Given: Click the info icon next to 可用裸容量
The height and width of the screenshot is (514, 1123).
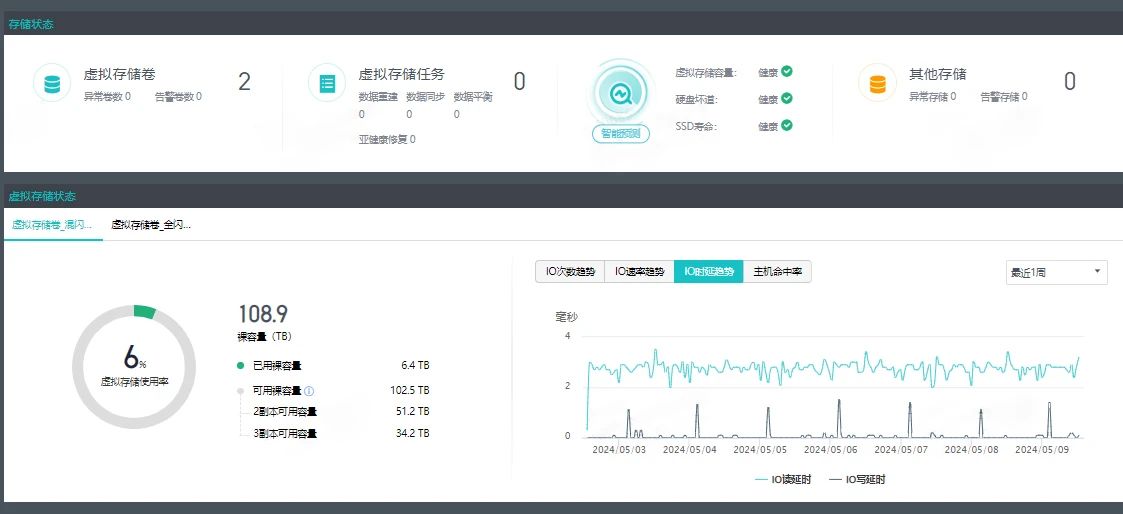Looking at the screenshot, I should (309, 391).
